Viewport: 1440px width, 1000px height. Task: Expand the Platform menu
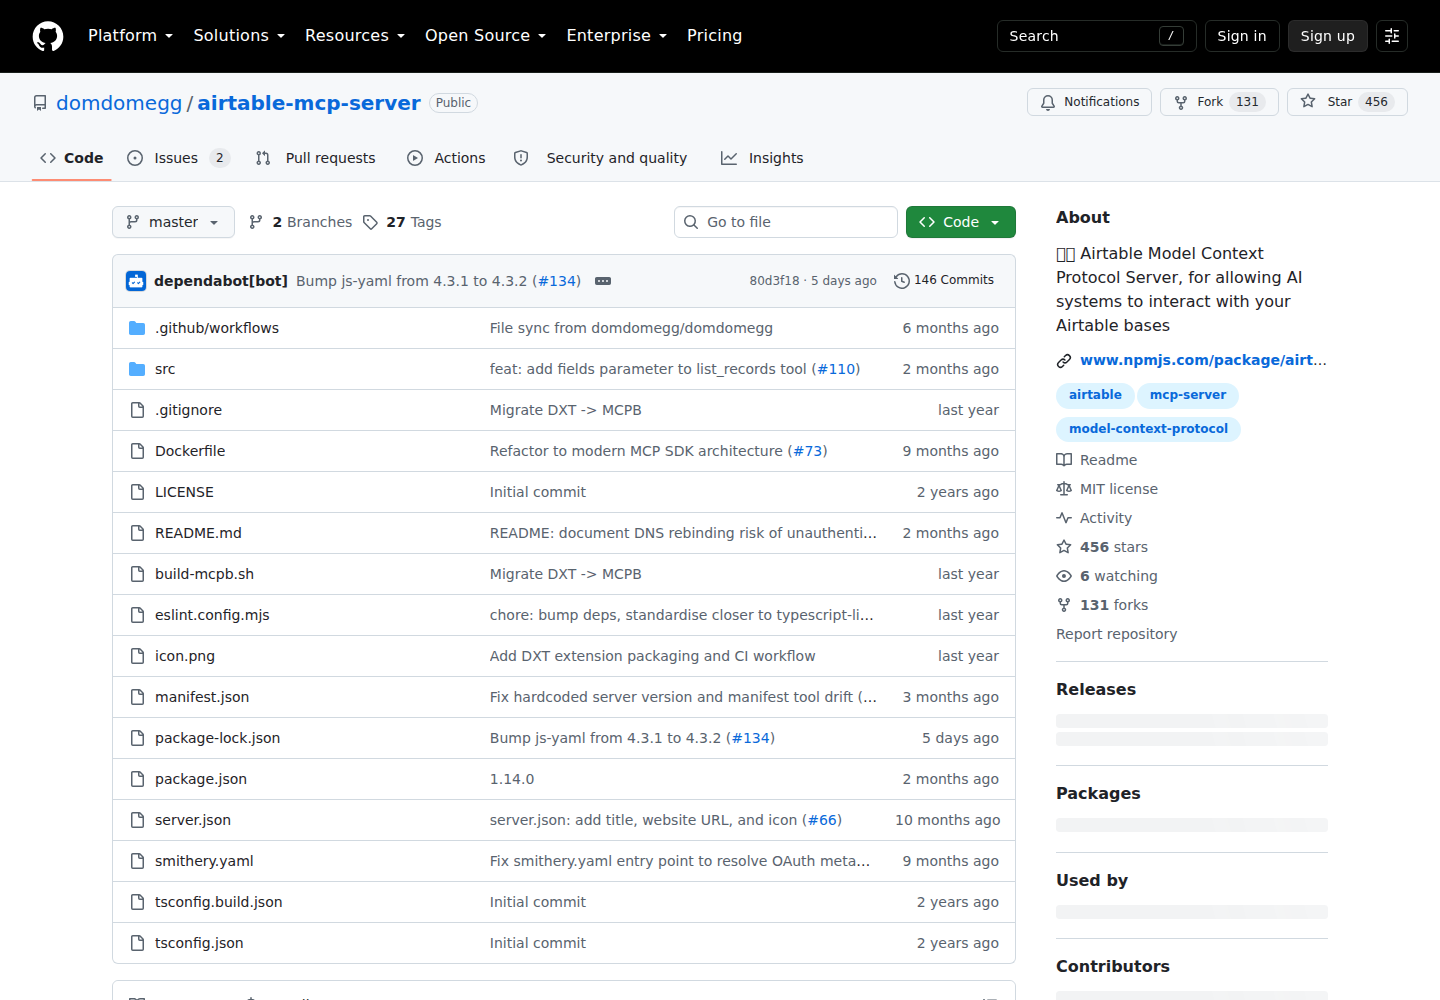coord(131,36)
